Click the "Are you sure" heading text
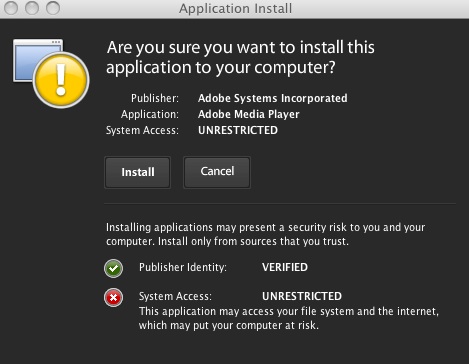Screen dimensions: 469x364 (x=240, y=57)
